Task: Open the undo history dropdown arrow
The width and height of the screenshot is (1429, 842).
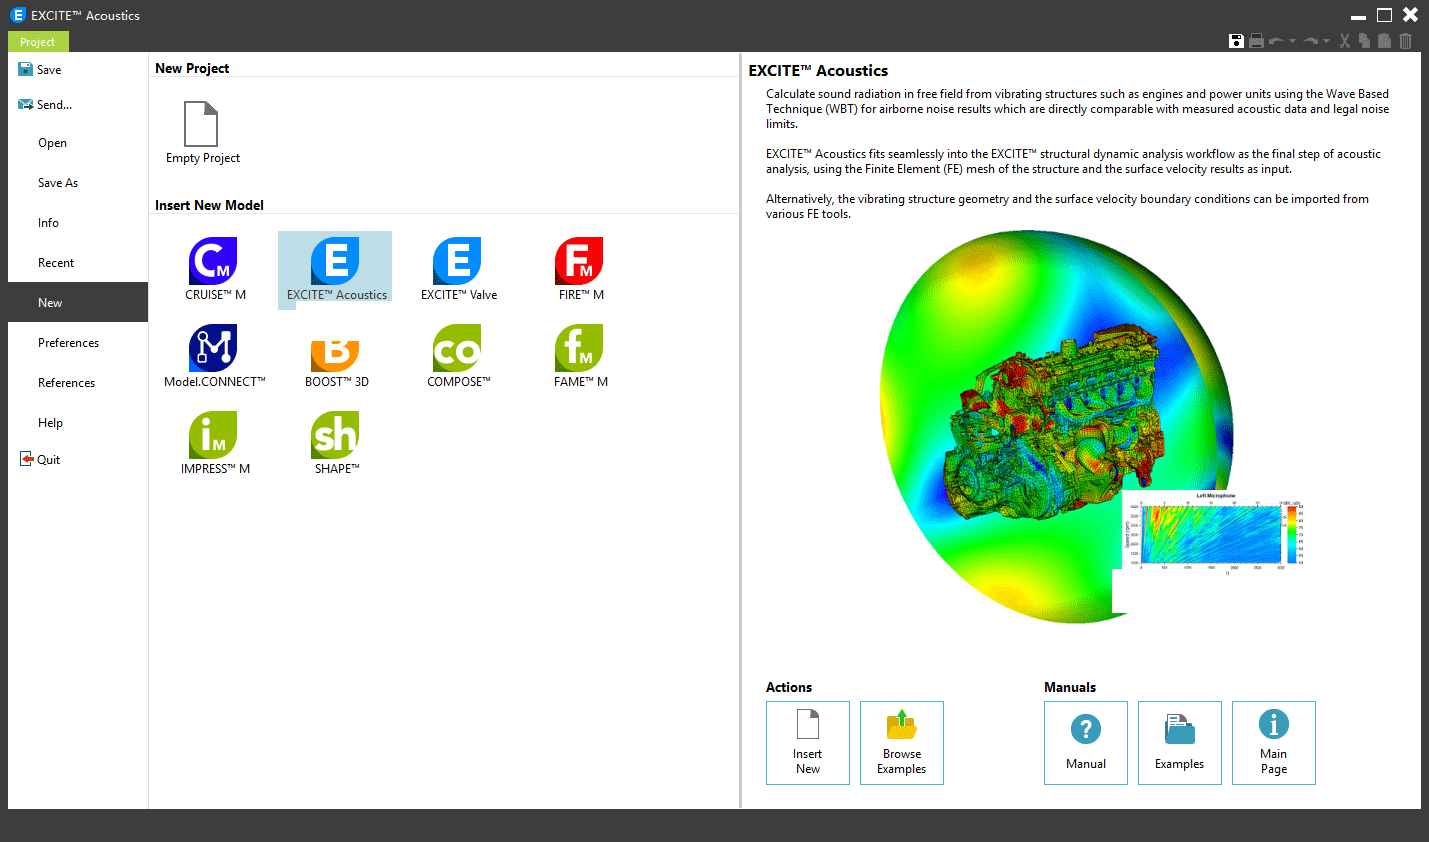Action: pyautogui.click(x=1292, y=42)
